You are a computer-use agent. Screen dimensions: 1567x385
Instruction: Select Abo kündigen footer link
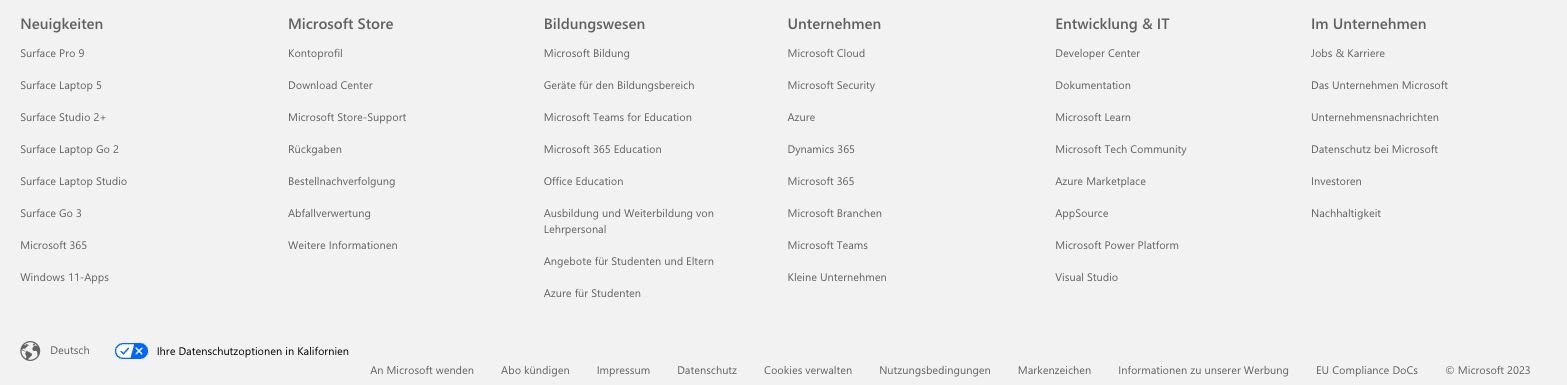coord(535,371)
